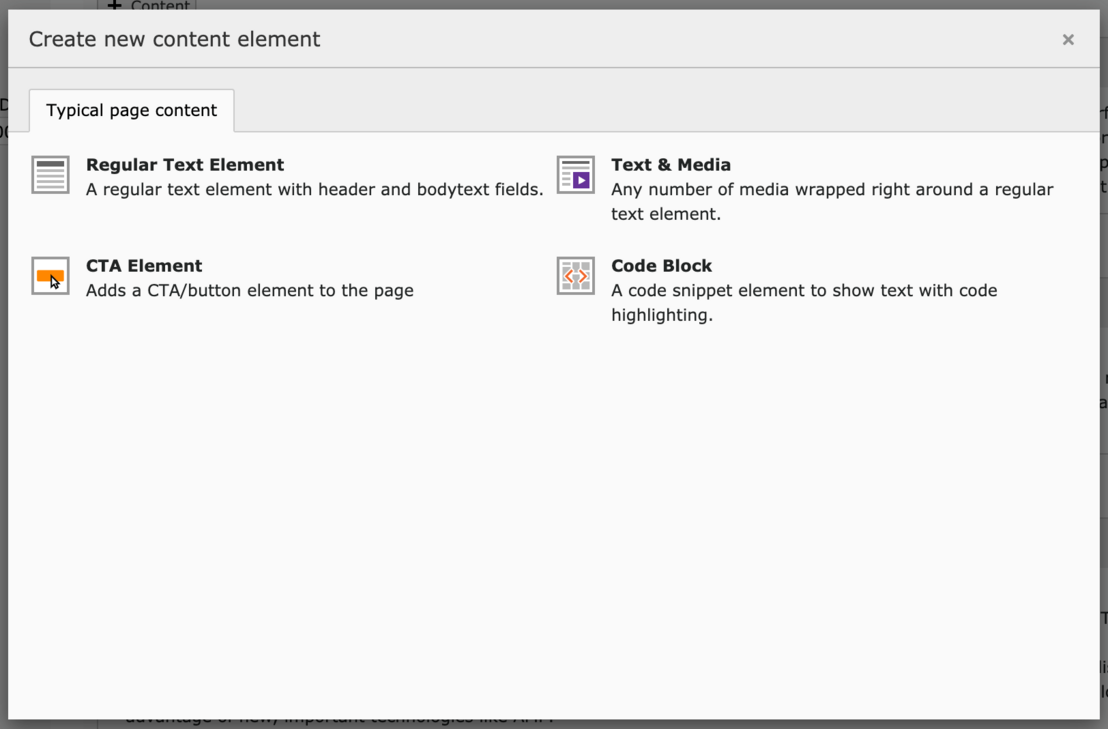Click the CTA Element heading
Screen dimensions: 1108x729
[143, 265]
